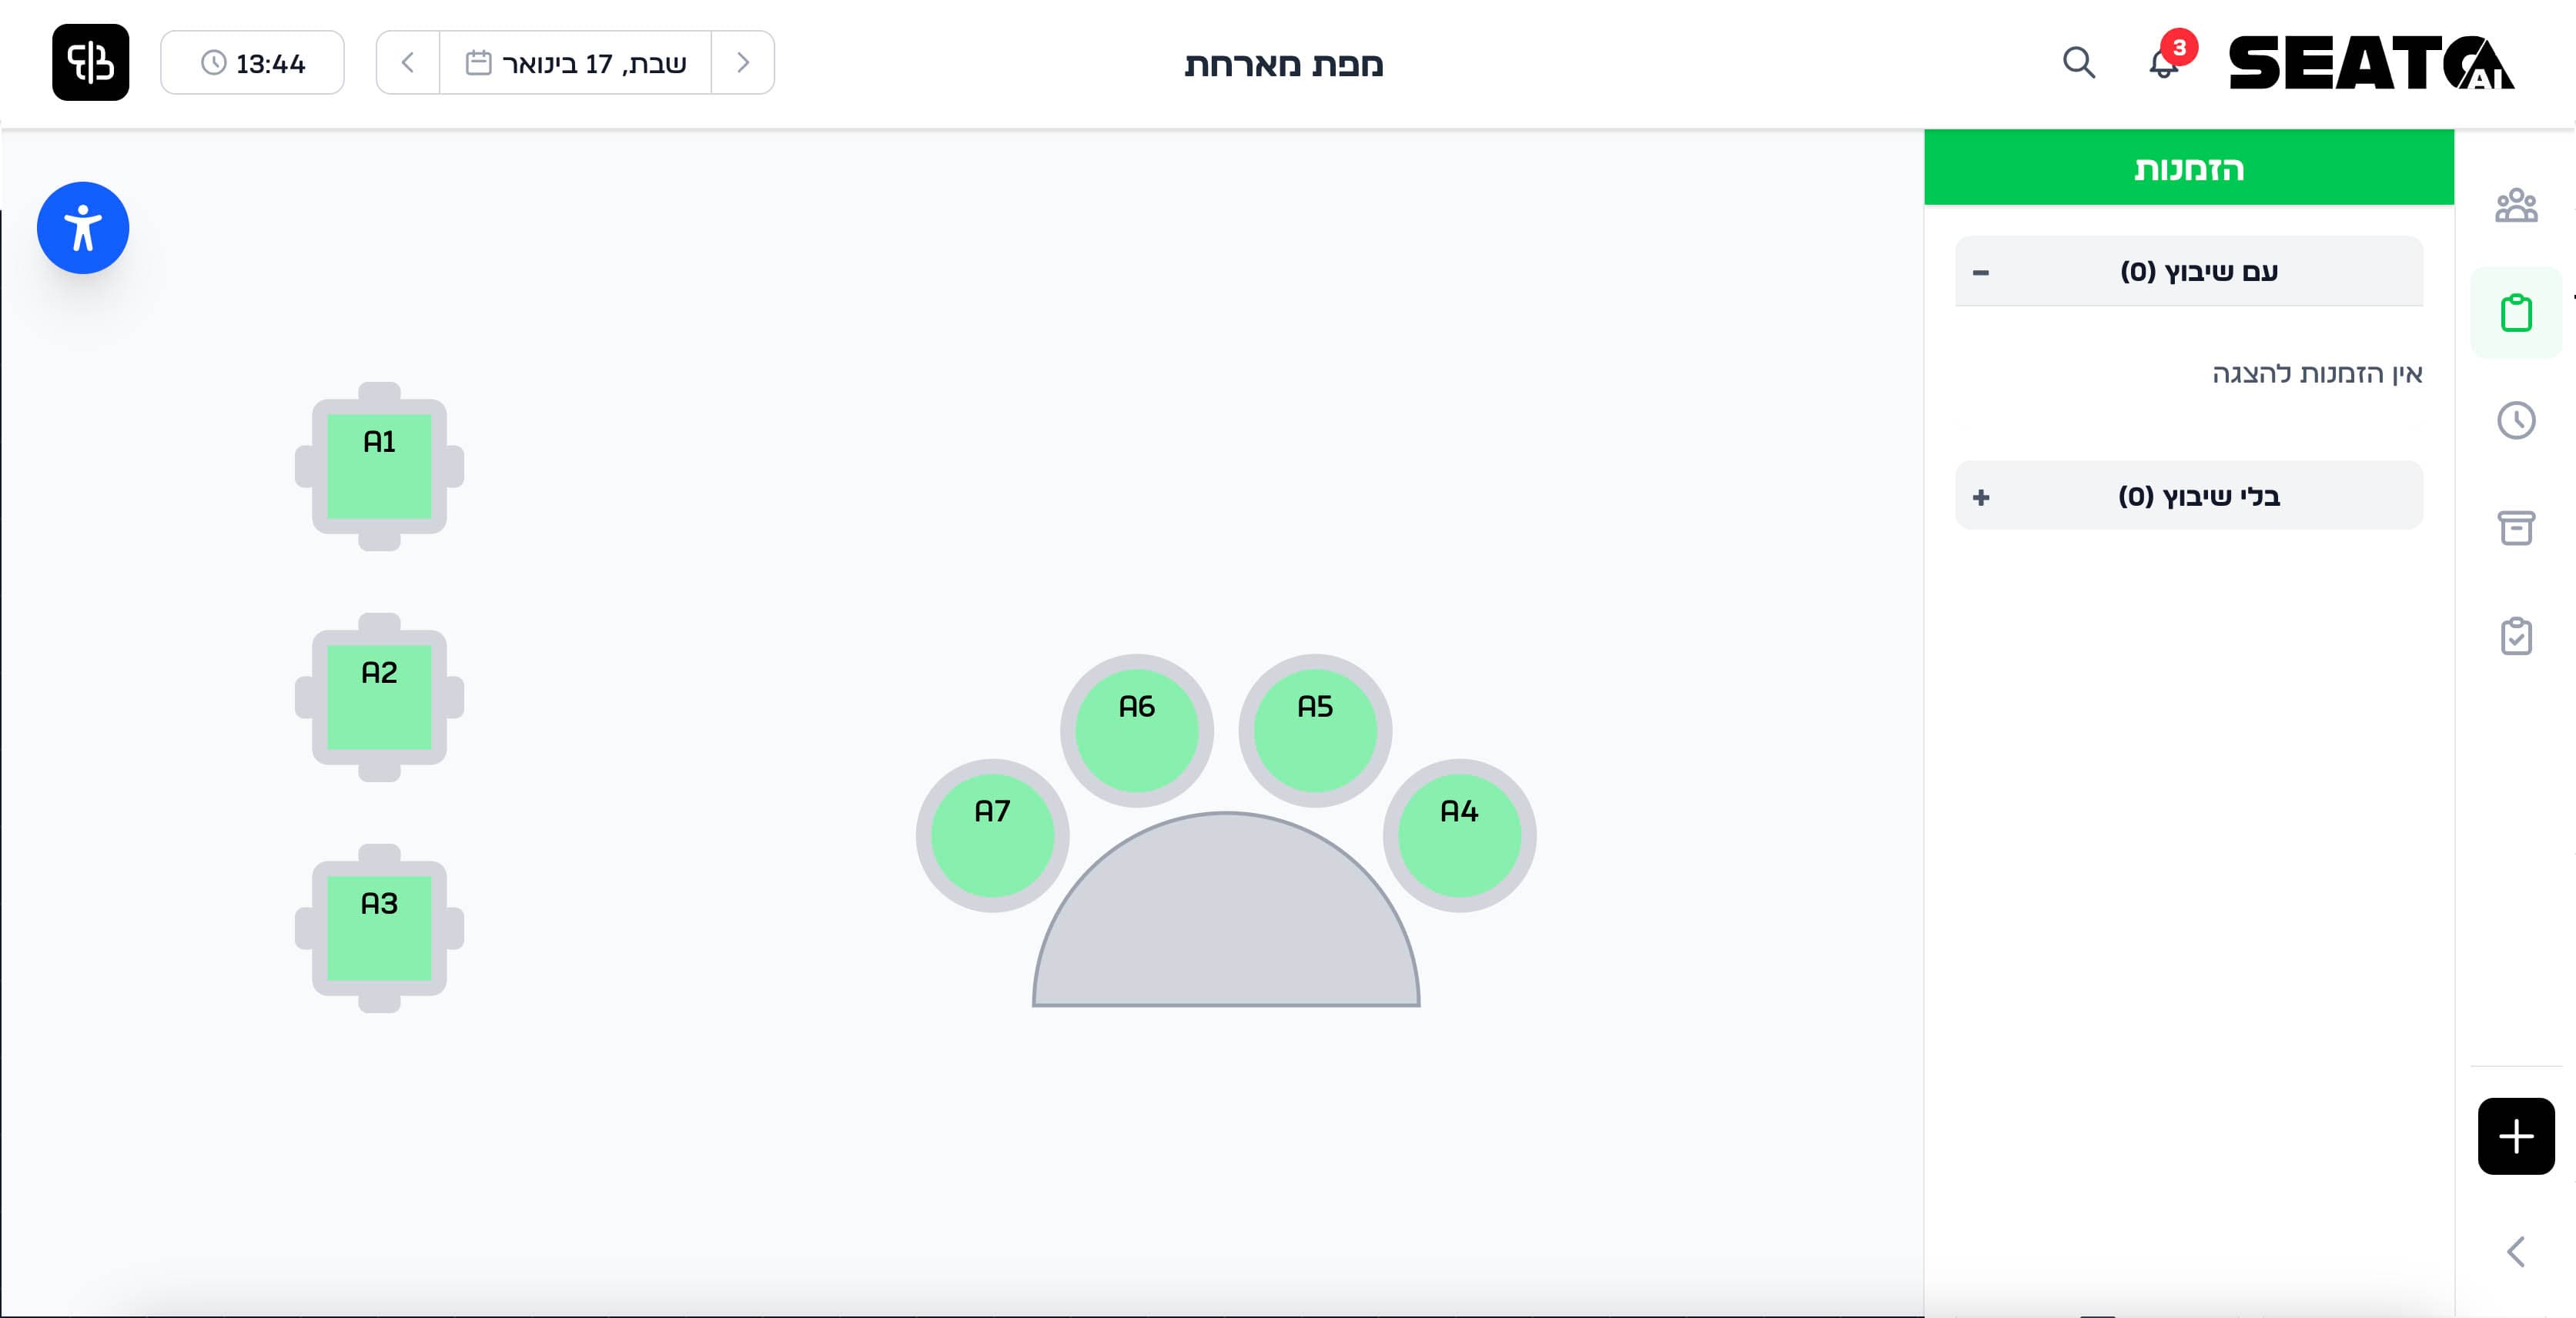Toggle the blue accessibility widget
Image resolution: width=2576 pixels, height=1318 pixels.
[83, 227]
